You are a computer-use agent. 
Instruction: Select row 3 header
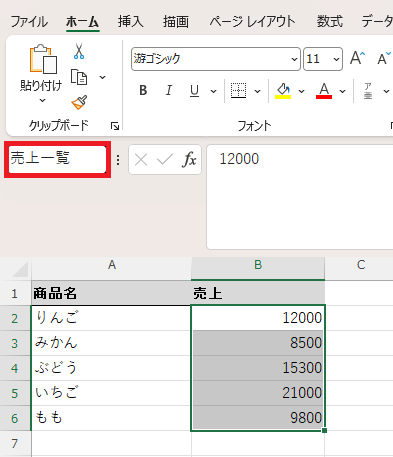(x=15, y=343)
